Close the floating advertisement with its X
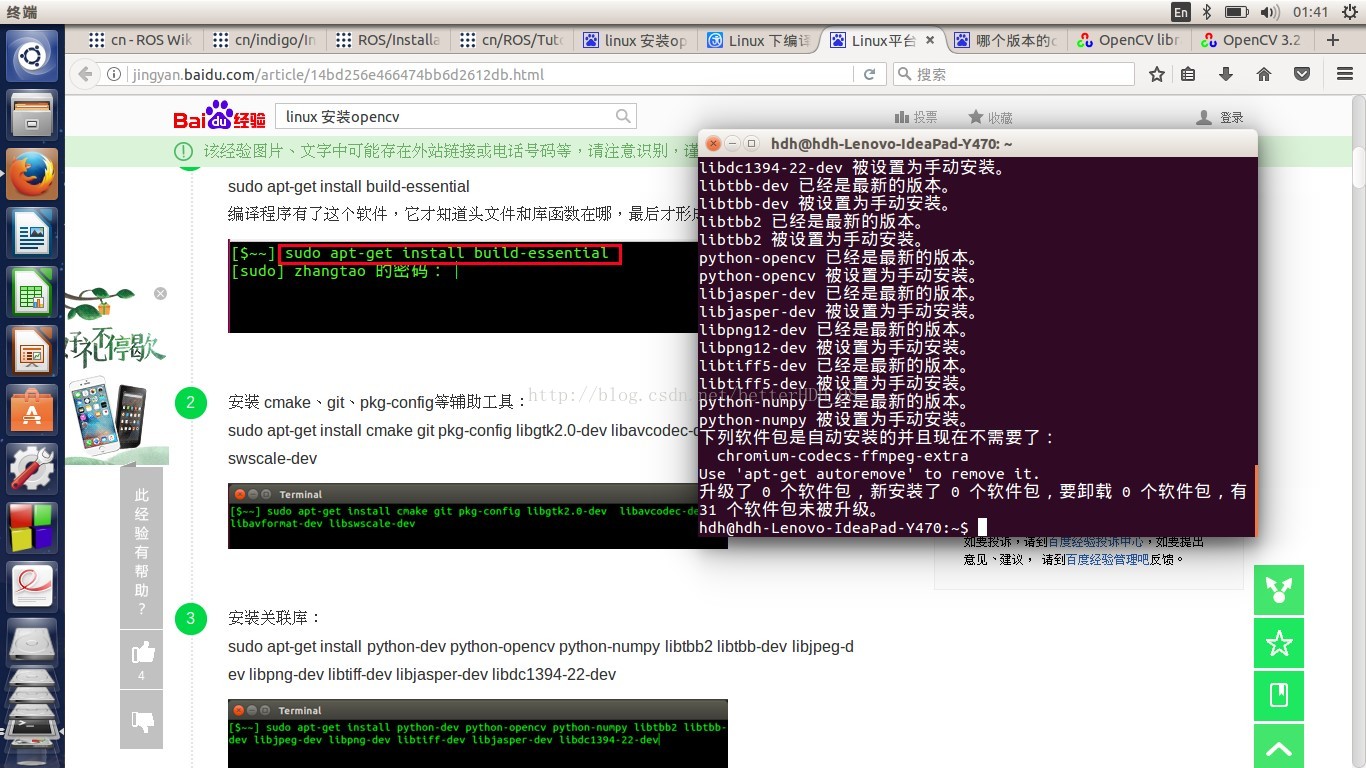Screen dimensions: 1366x768 click(160, 293)
